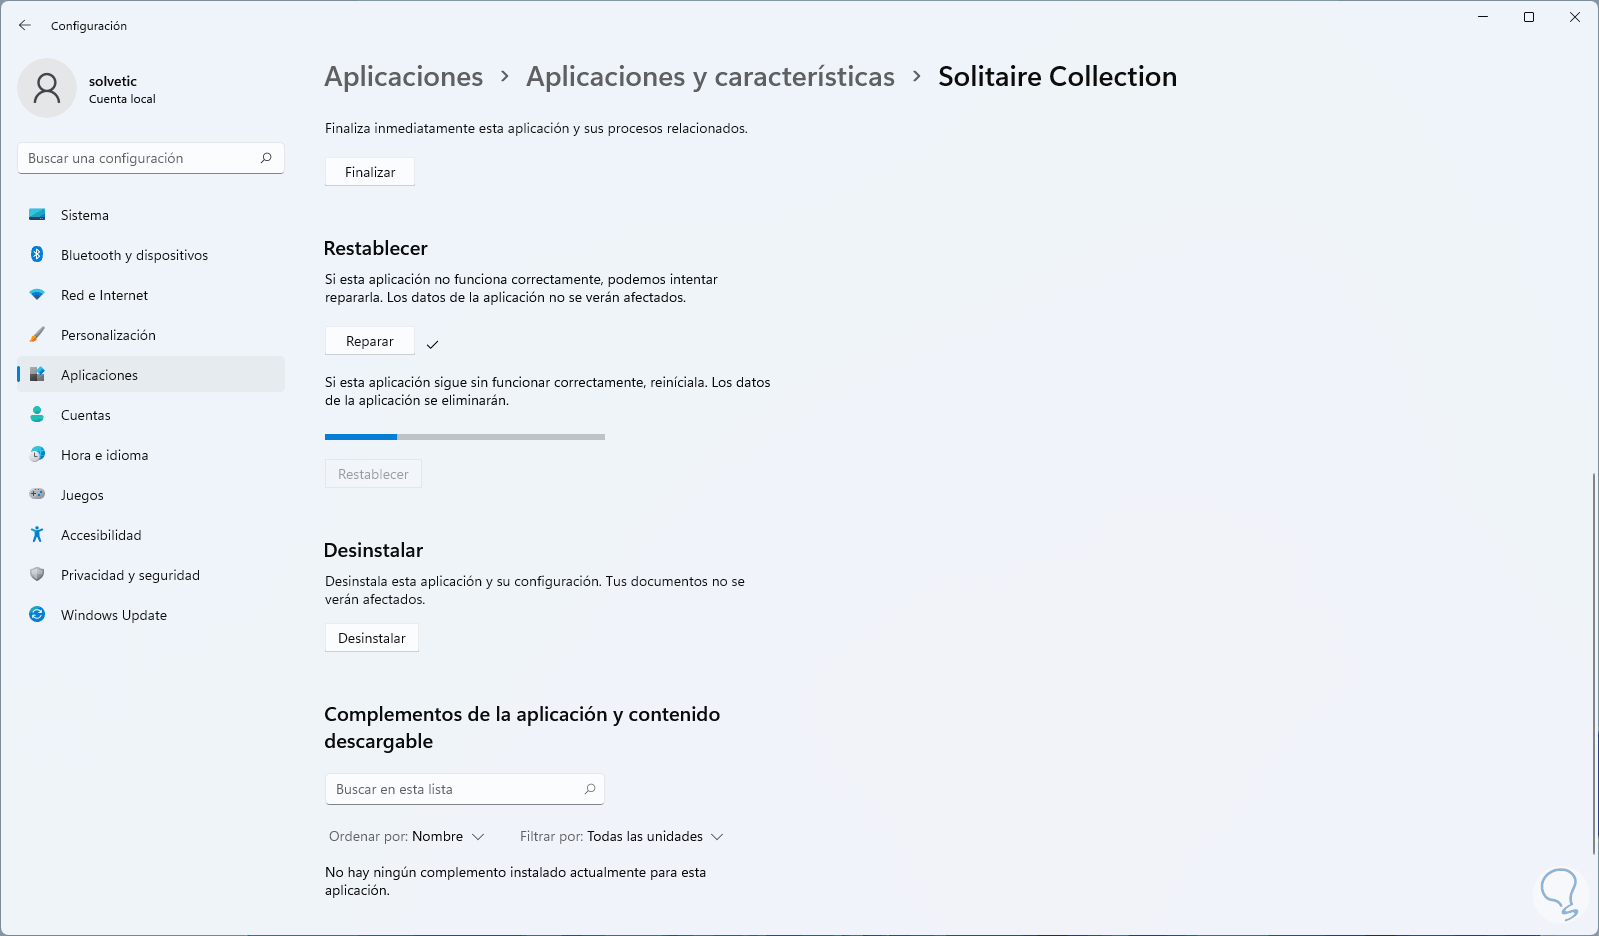Screen dimensions: 1599x936
Task: Click the Desinstalar button
Action: point(372,638)
